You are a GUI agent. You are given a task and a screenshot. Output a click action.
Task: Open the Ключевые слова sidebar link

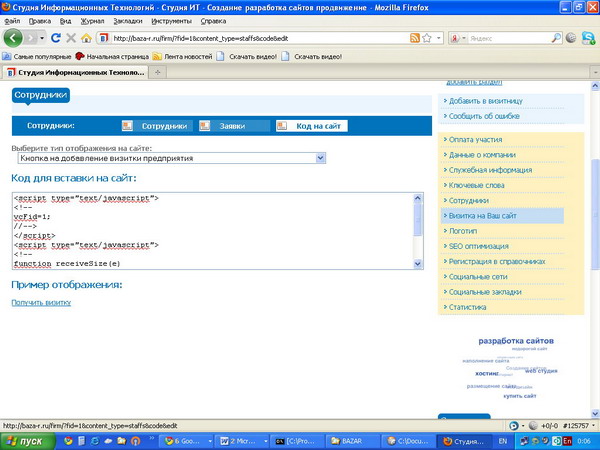pyautogui.click(x=476, y=185)
